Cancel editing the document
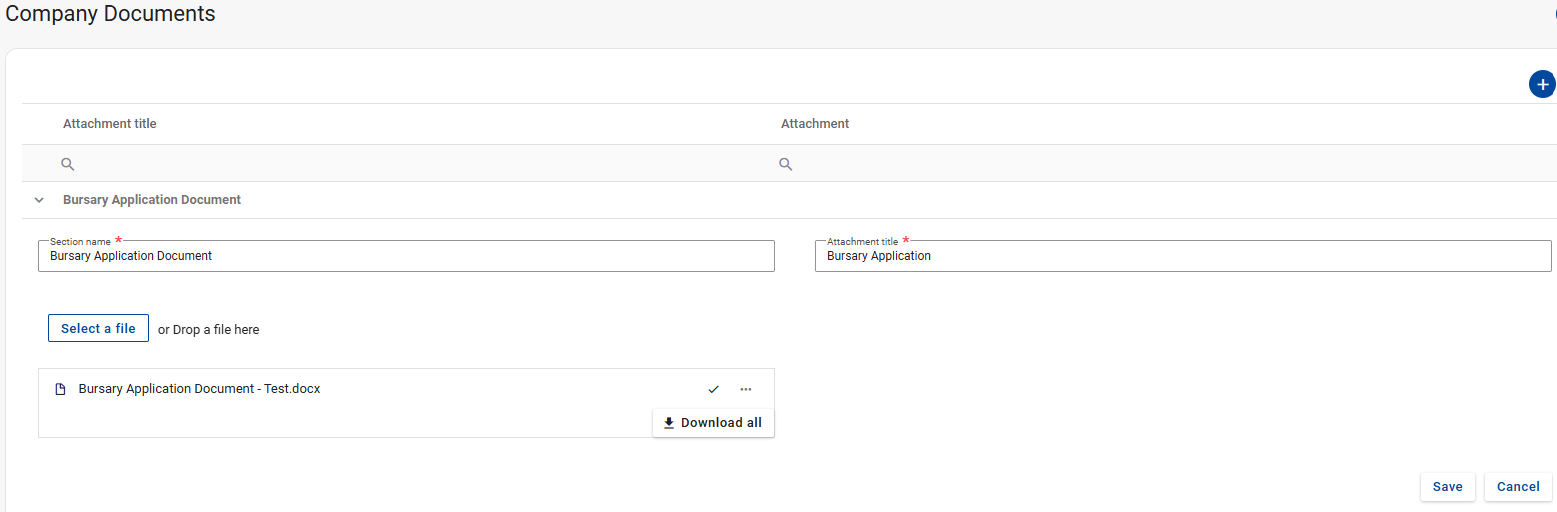This screenshot has height=512, width=1557. [1518, 487]
